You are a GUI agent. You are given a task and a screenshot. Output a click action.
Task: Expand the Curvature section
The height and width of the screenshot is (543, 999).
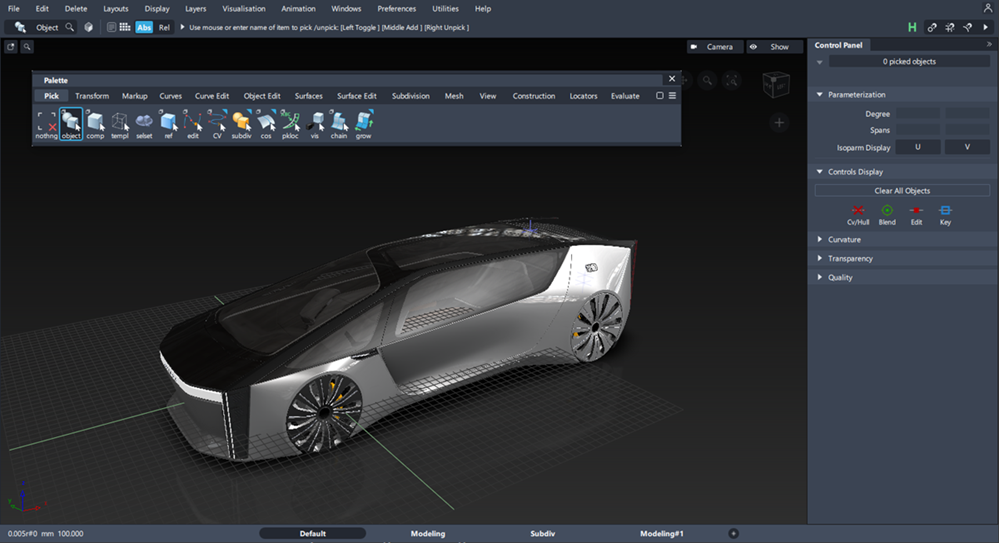click(820, 240)
